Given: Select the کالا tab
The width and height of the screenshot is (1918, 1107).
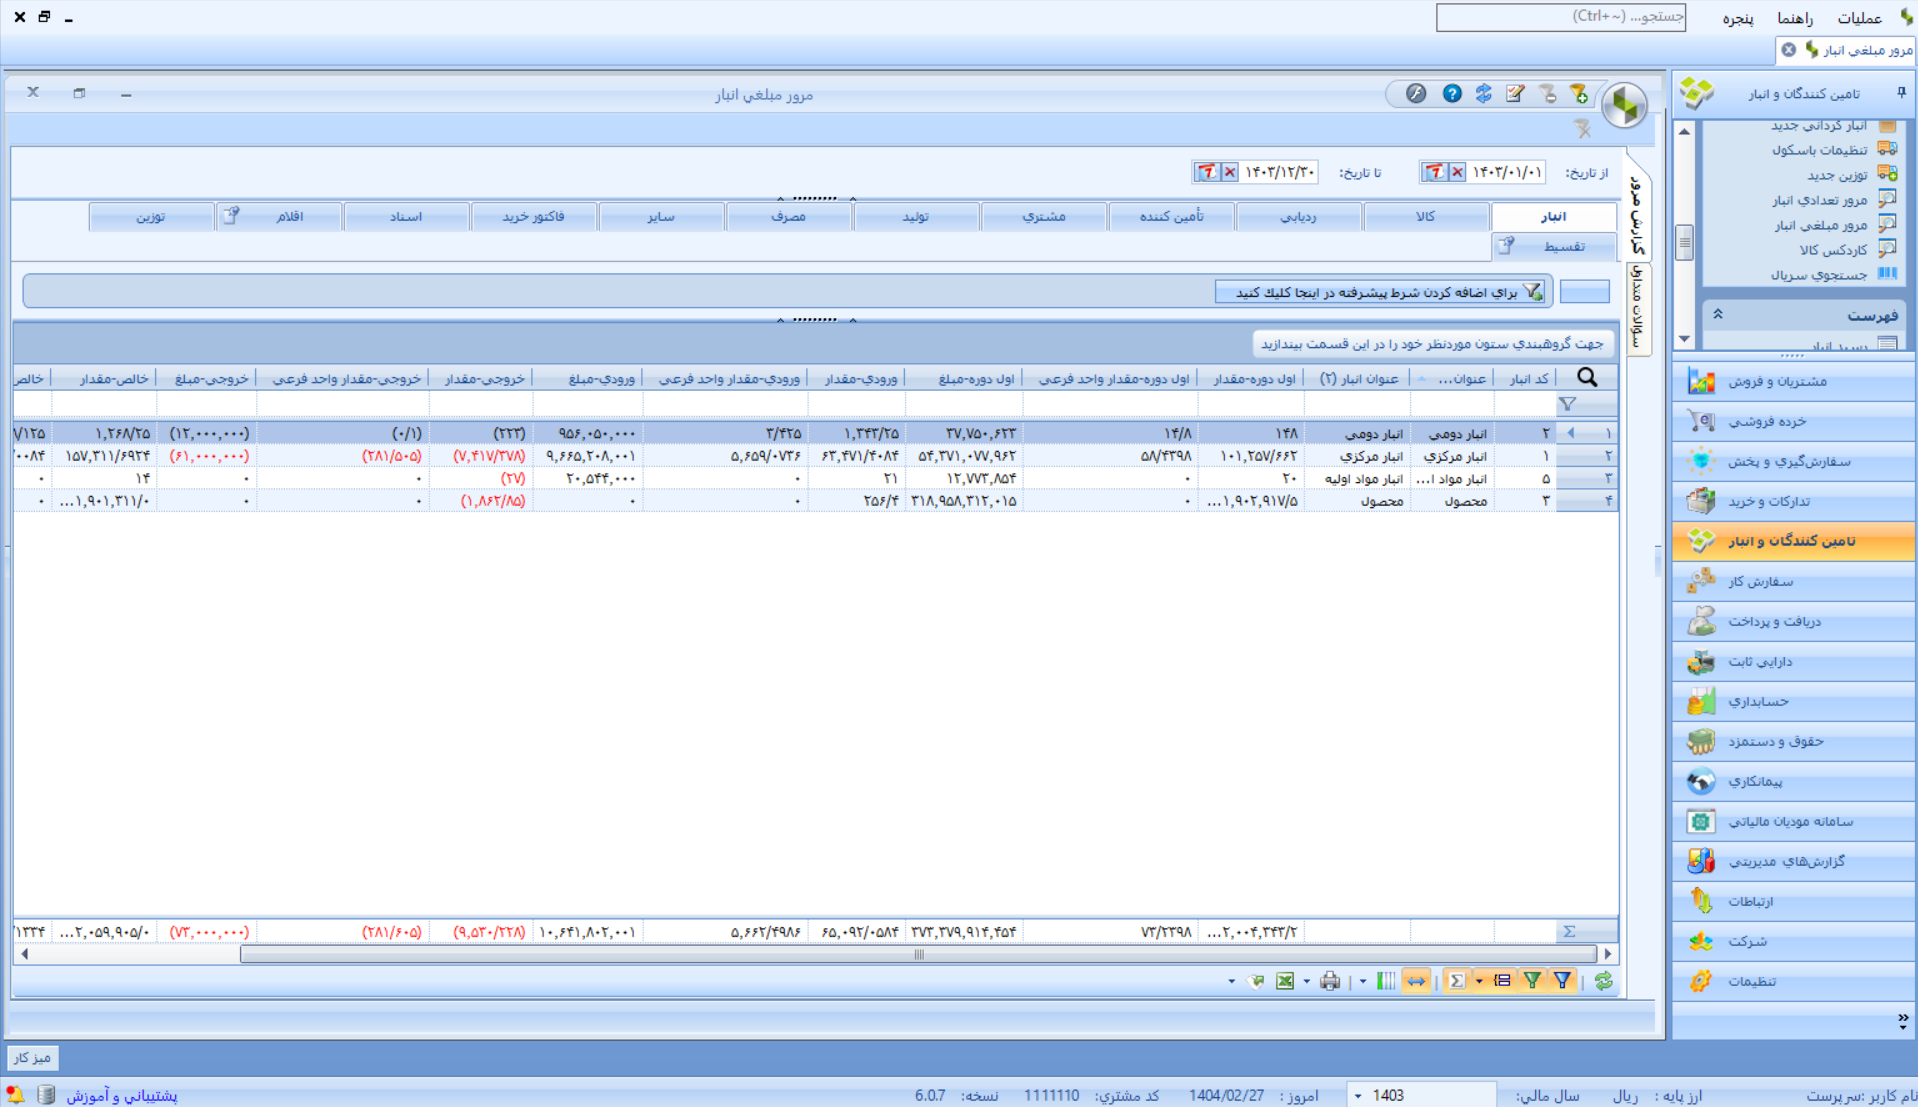Looking at the screenshot, I should (x=1425, y=216).
